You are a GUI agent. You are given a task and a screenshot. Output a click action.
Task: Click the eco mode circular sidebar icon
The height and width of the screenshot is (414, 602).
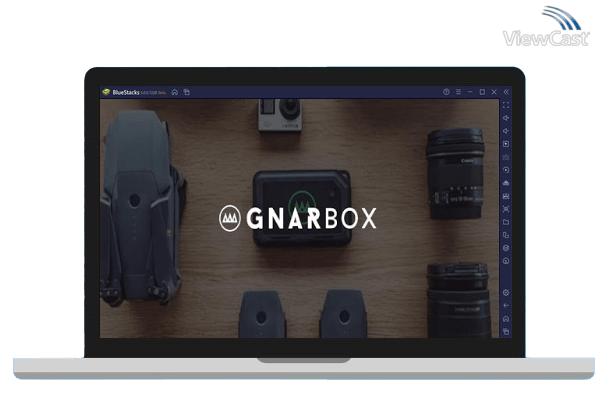coord(506,261)
